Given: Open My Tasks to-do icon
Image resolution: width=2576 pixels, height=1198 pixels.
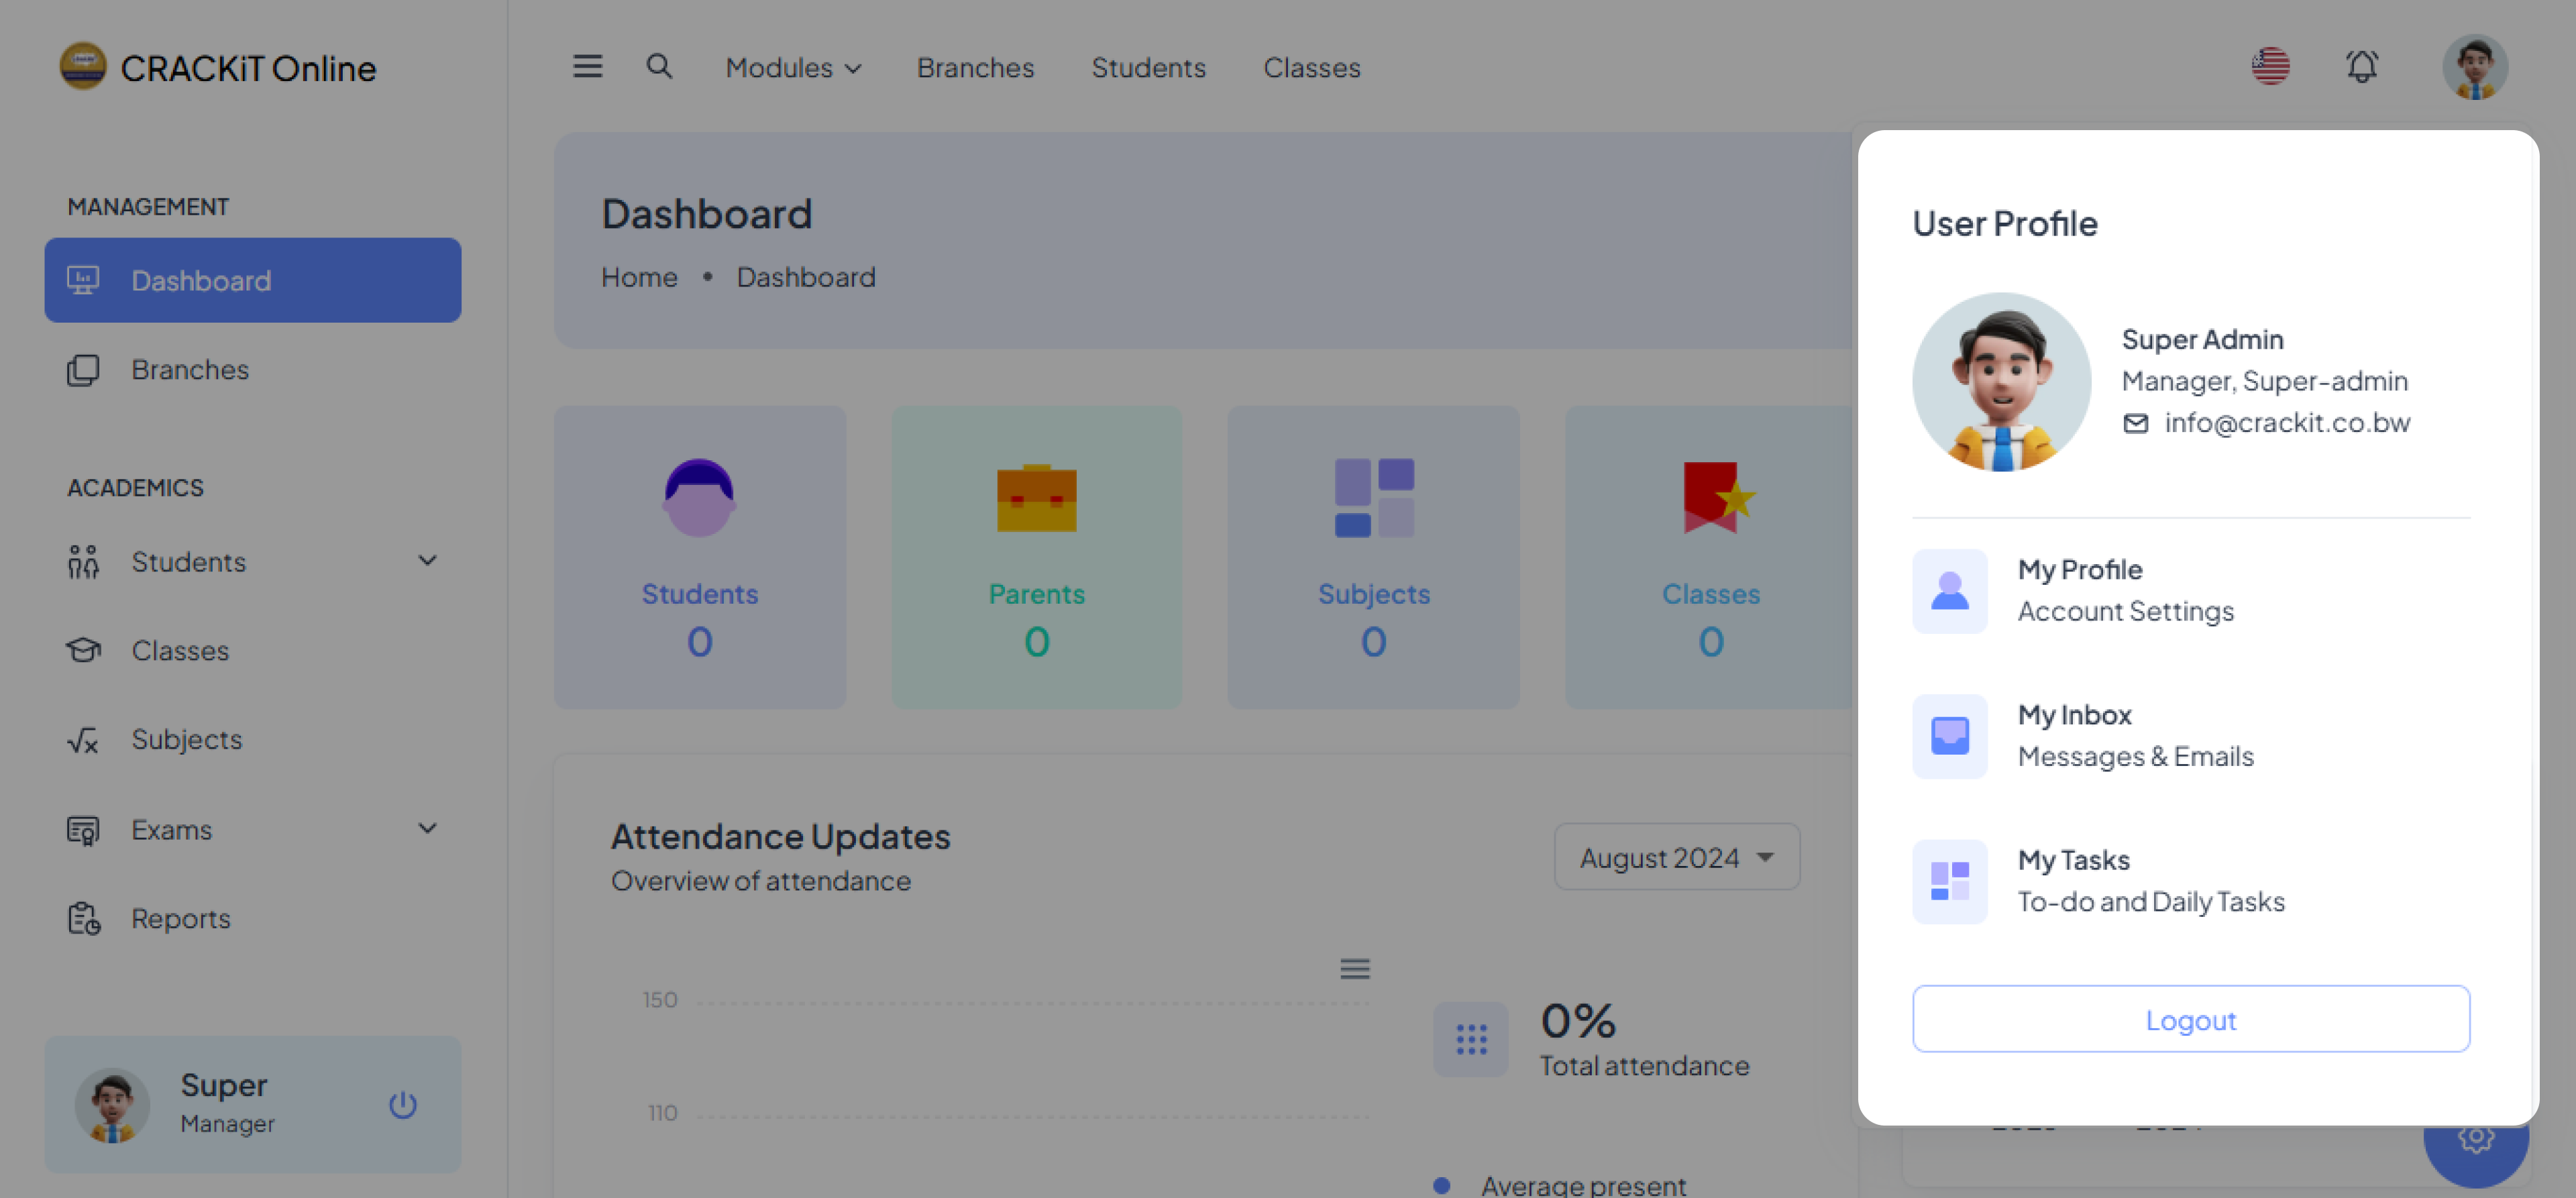Looking at the screenshot, I should (x=1949, y=881).
